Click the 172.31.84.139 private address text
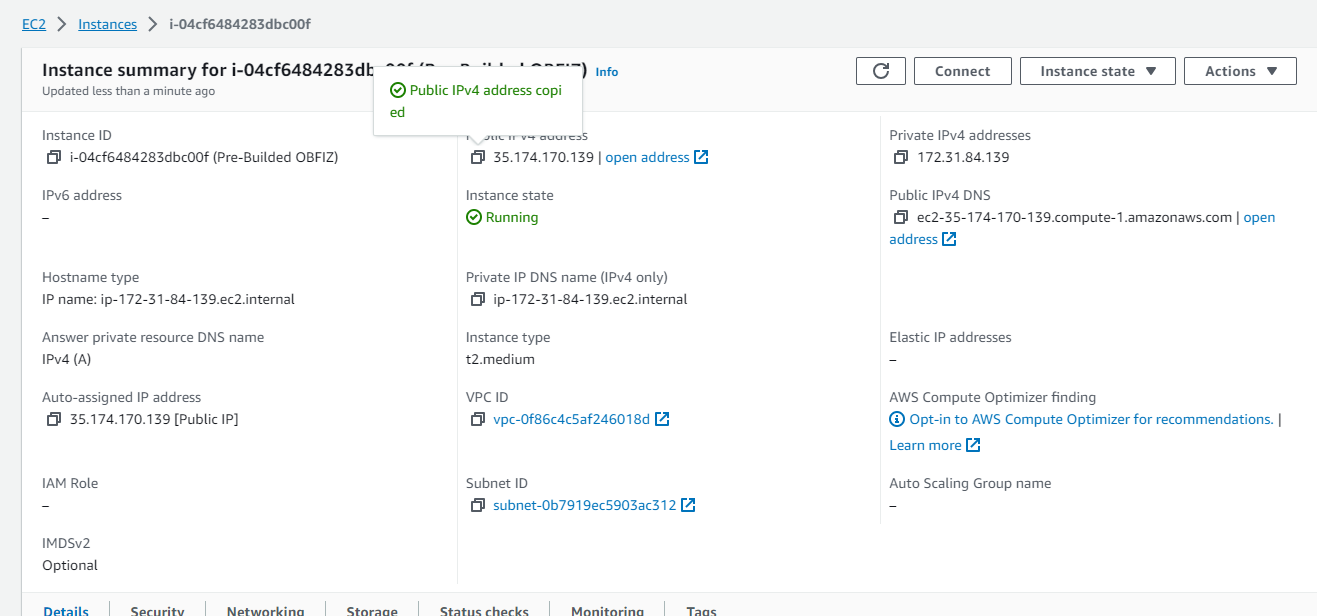Screen dimensions: 1317x616 click(963, 157)
